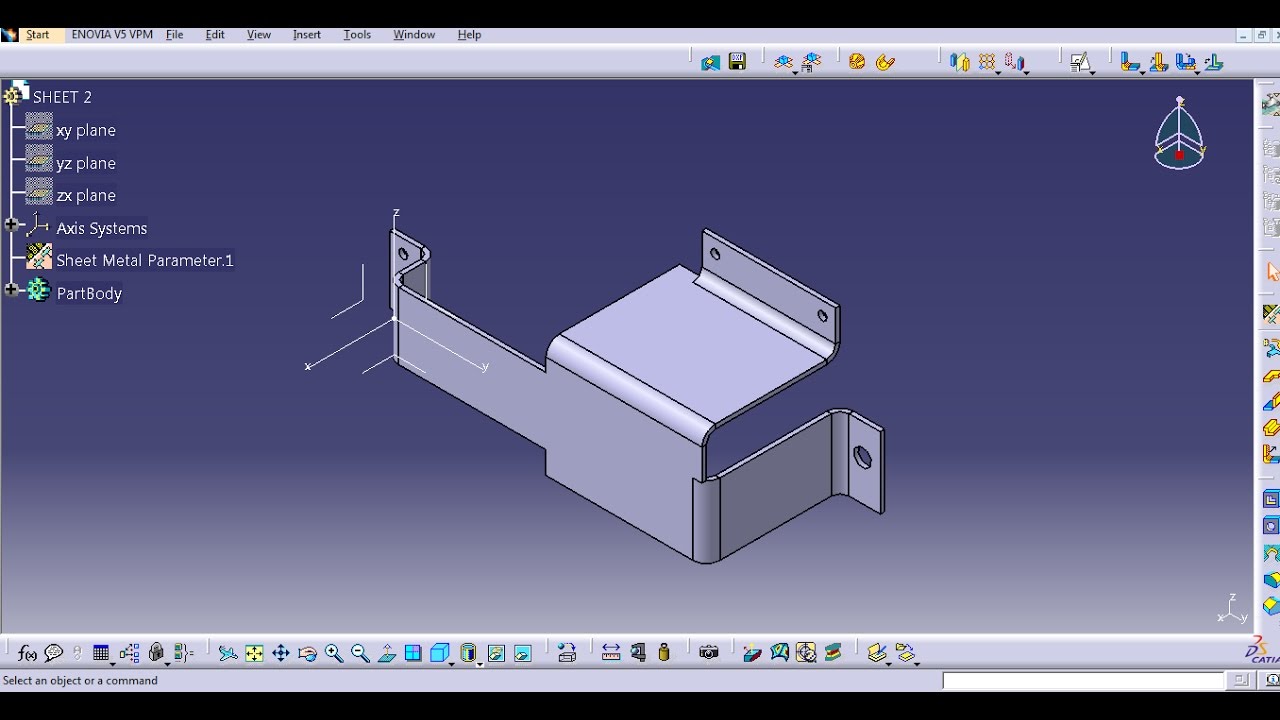Click the command input field in the status bar
Screen dimensions: 1280x720
point(1085,681)
